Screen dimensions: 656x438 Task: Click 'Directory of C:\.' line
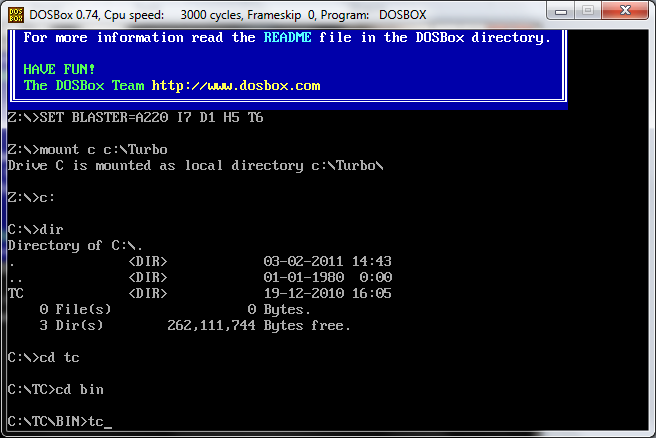tap(75, 246)
